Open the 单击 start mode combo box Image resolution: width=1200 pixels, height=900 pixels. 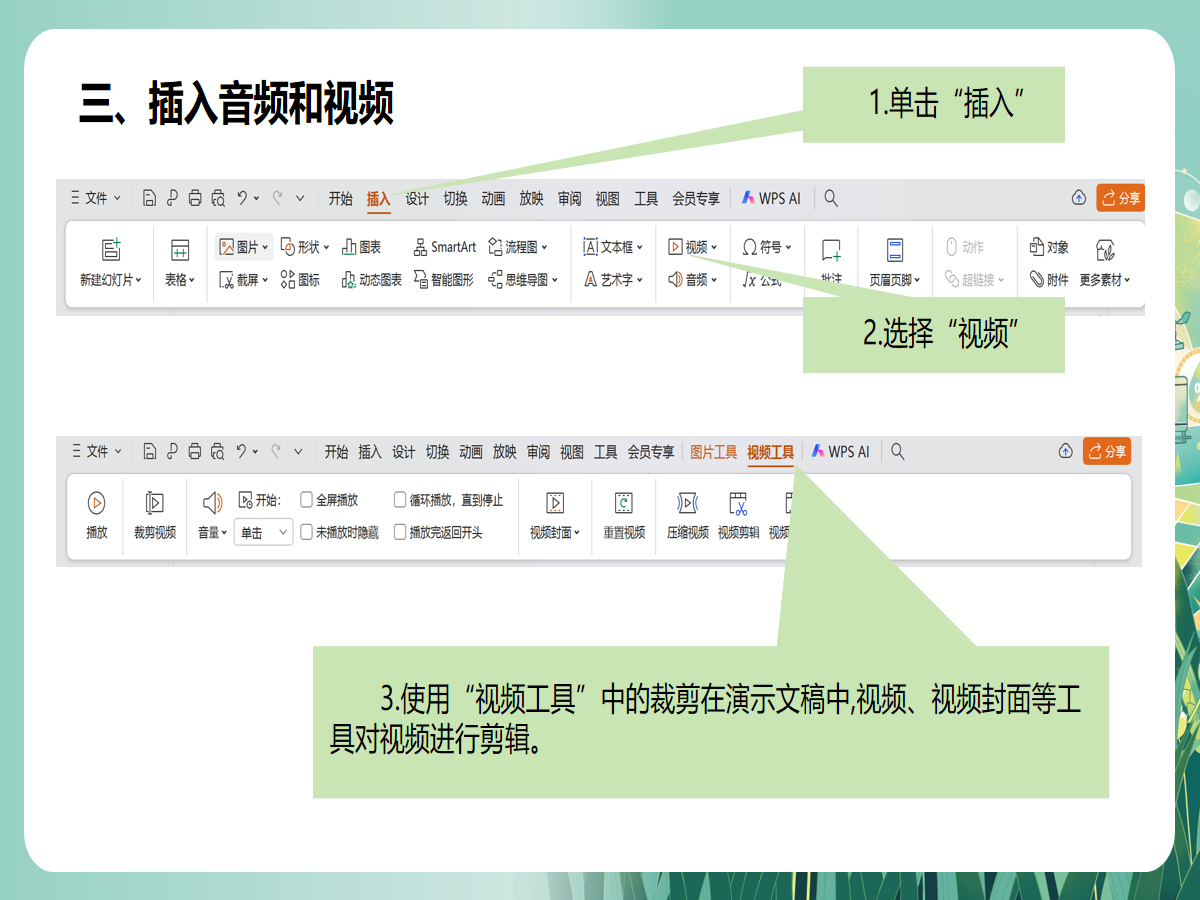pyautogui.click(x=263, y=533)
